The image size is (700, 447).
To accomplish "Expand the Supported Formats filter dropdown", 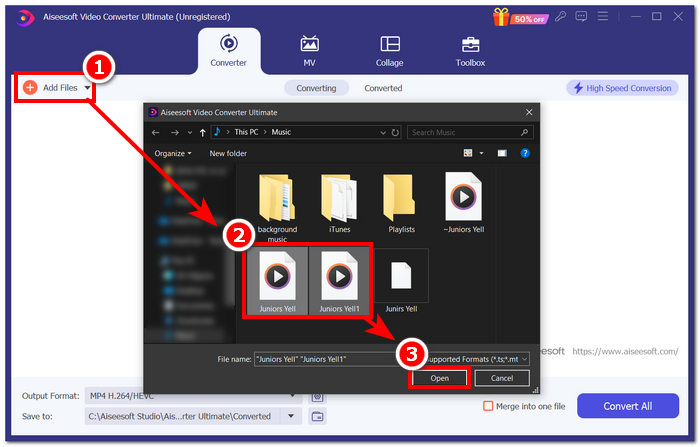I will (x=524, y=359).
